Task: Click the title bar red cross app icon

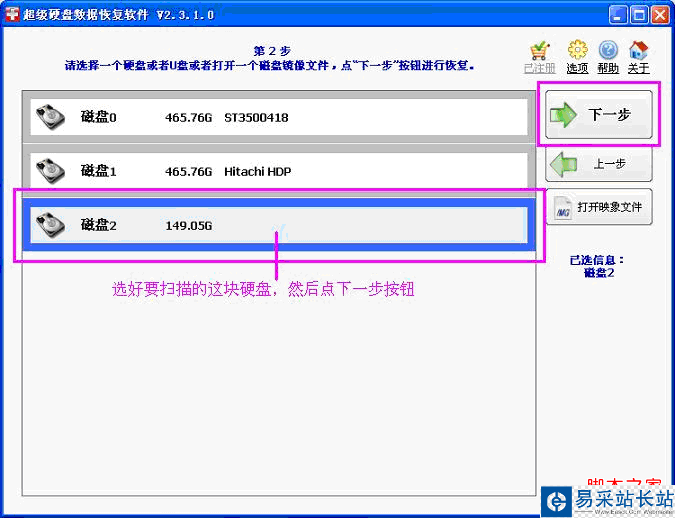Action: click(x=12, y=14)
